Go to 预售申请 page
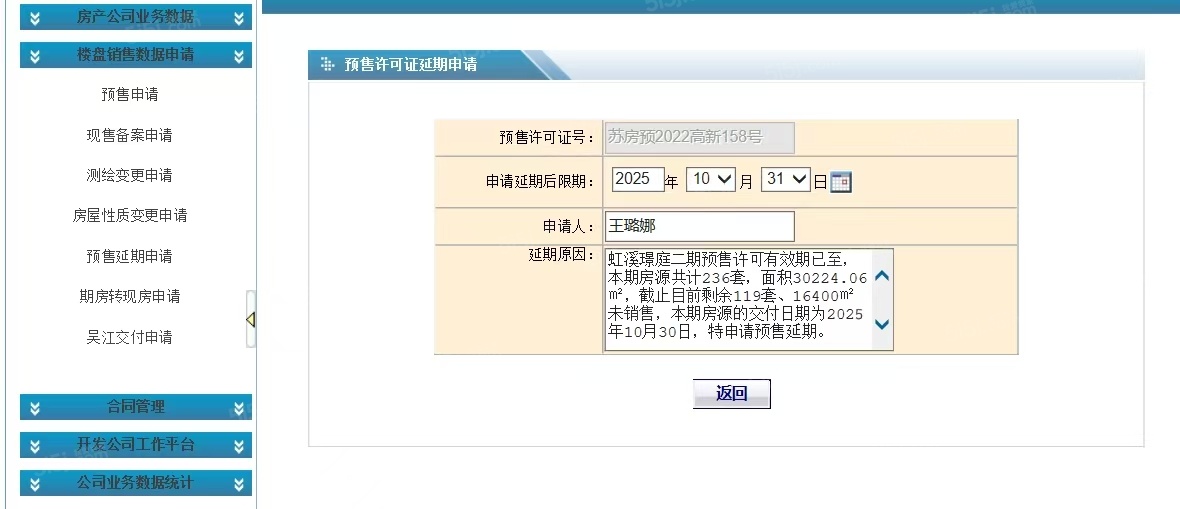The height and width of the screenshot is (509, 1180). (129, 95)
